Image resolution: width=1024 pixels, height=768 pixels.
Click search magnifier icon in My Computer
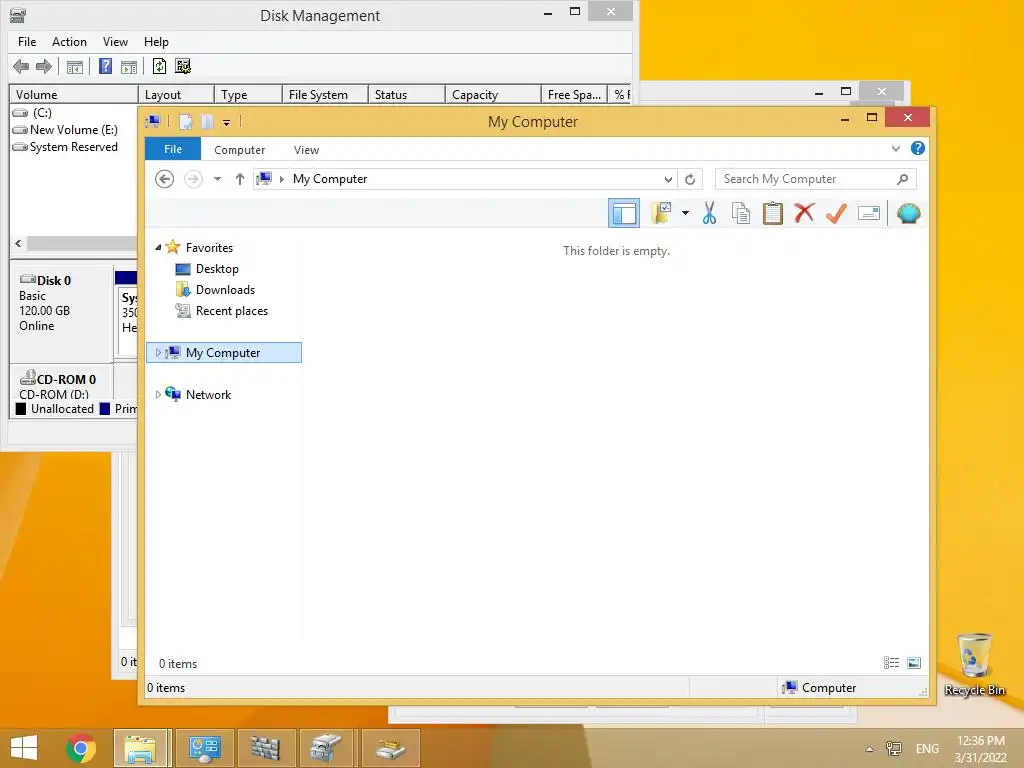pos(903,179)
